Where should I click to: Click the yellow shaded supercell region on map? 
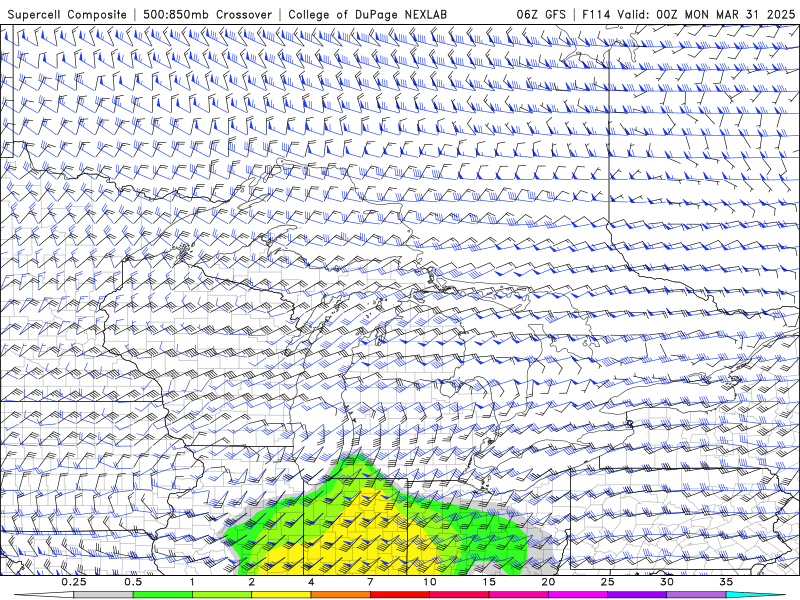coord(357,536)
